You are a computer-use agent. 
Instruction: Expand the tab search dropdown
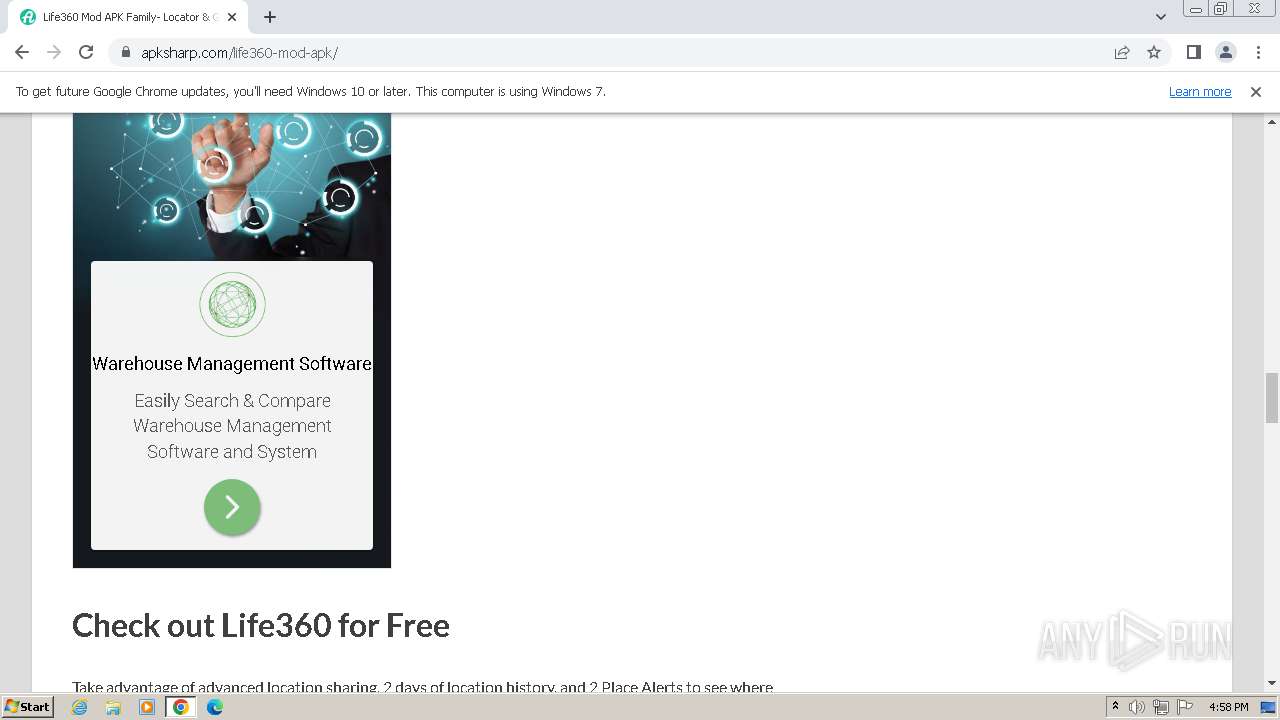pyautogui.click(x=1161, y=17)
